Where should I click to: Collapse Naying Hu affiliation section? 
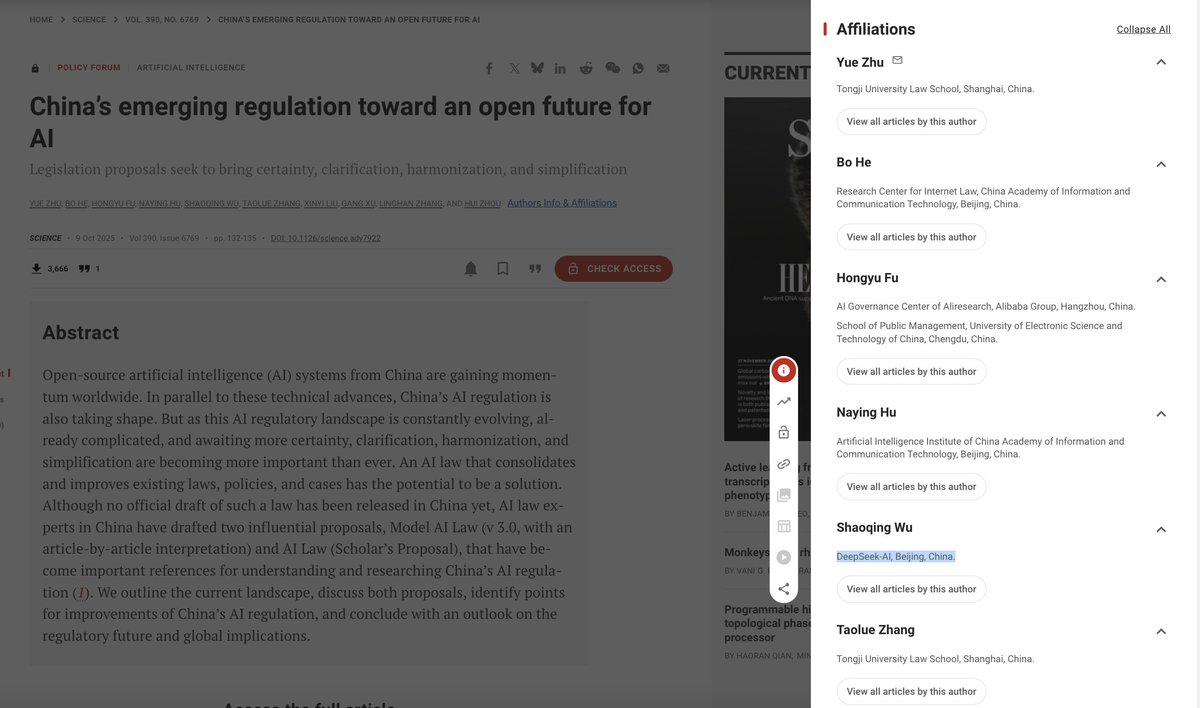tap(1161, 414)
